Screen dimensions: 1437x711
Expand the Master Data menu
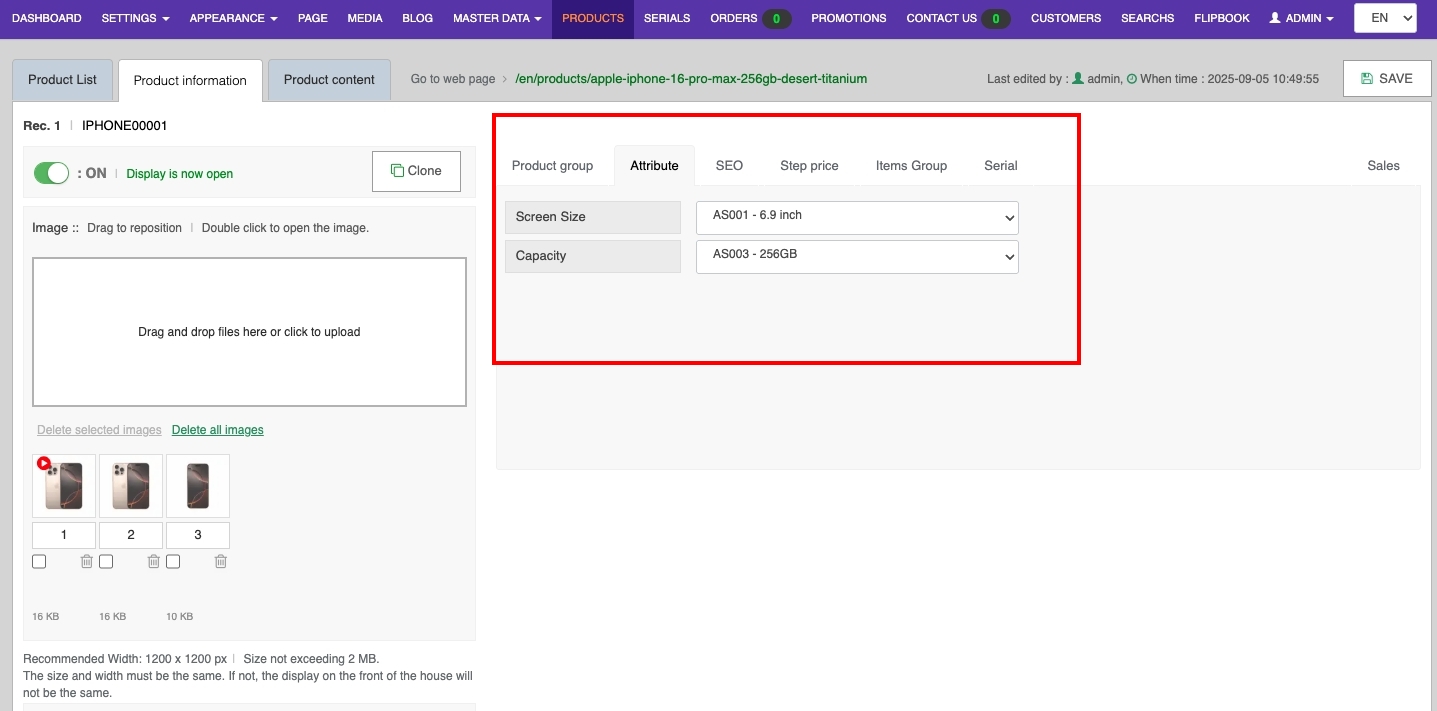(497, 18)
